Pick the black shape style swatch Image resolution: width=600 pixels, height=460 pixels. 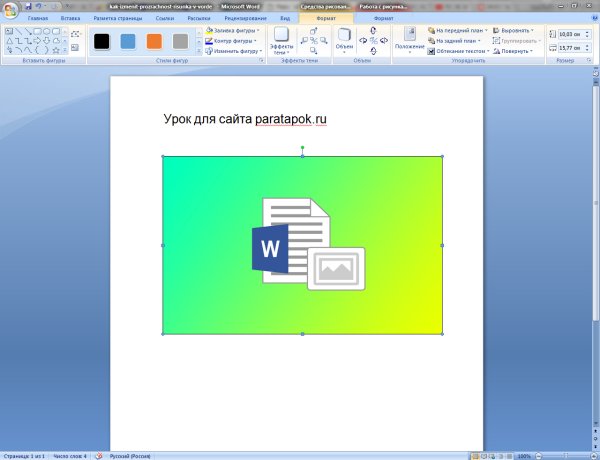(102, 41)
